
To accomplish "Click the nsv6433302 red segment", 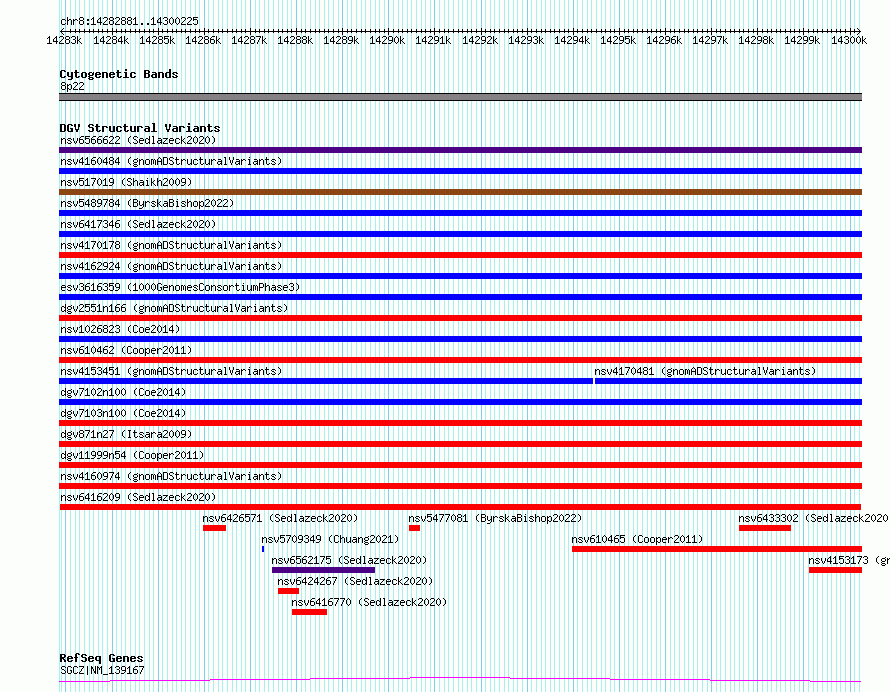I will pyautogui.click(x=765, y=528).
